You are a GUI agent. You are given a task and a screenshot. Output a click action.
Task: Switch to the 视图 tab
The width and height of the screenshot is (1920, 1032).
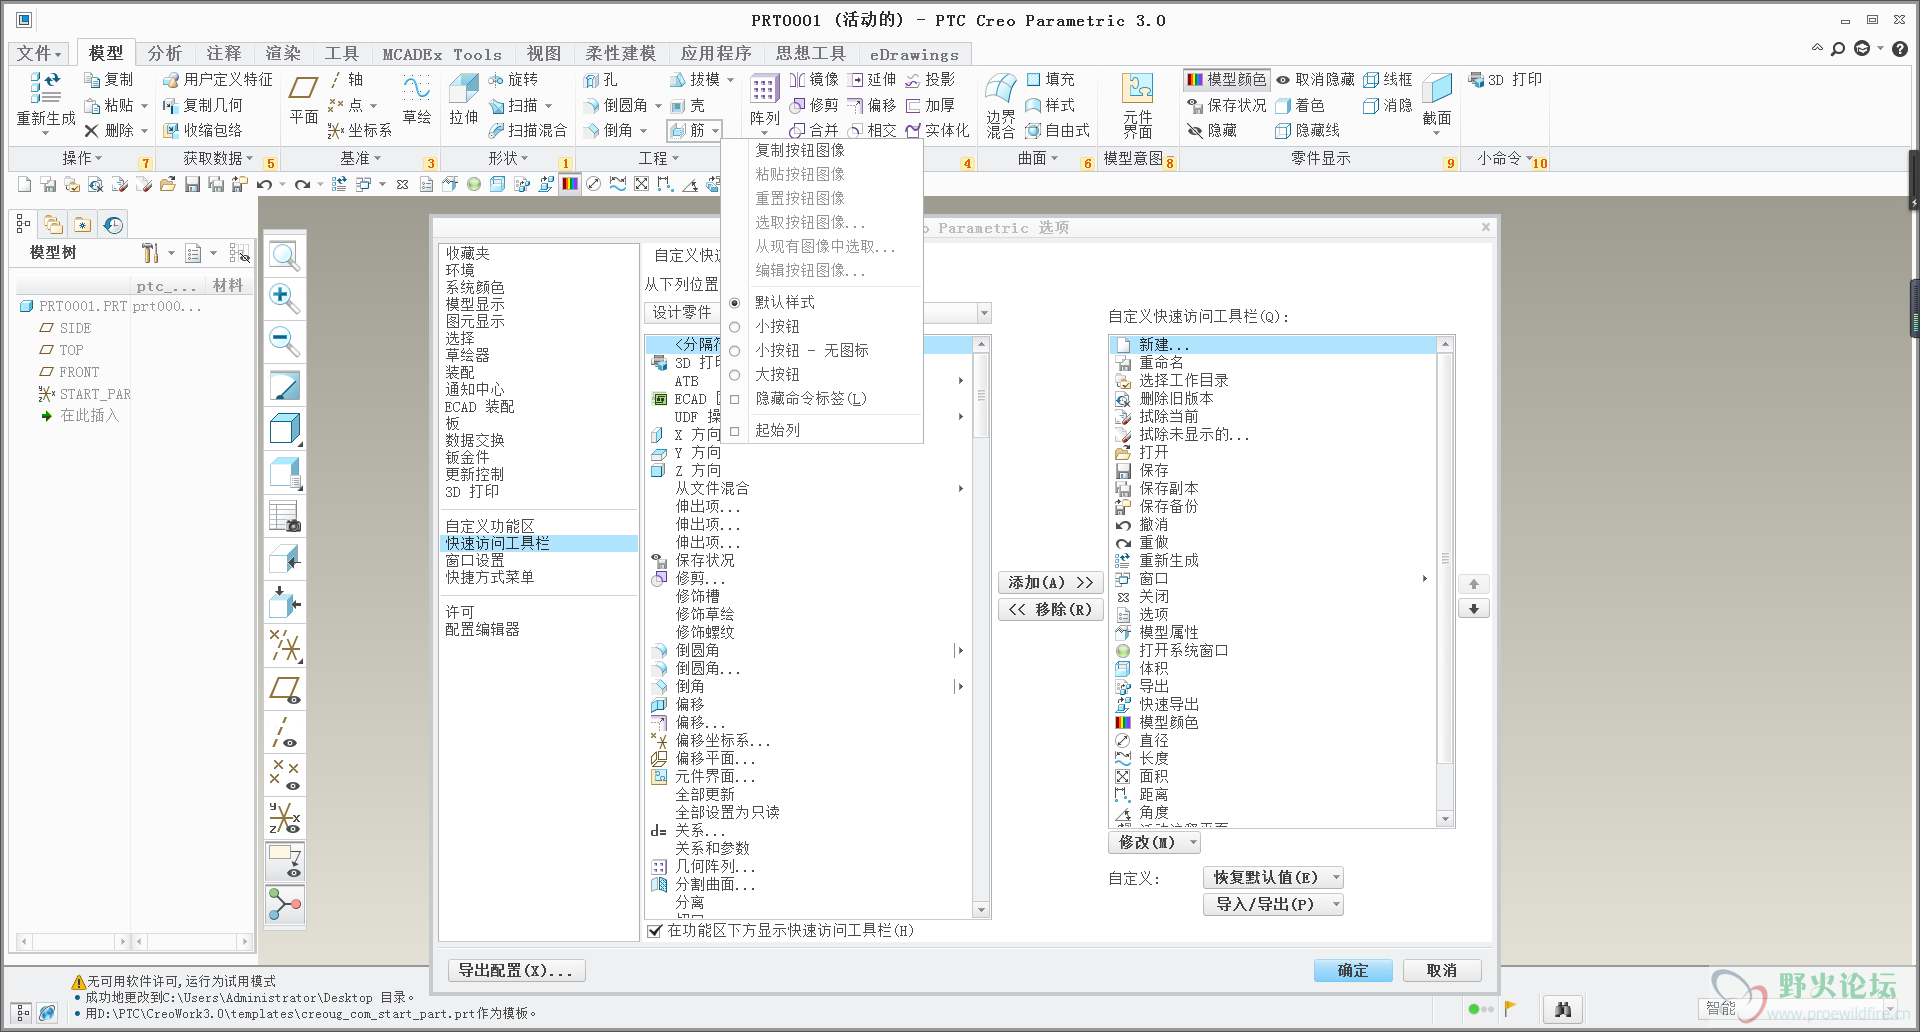544,54
